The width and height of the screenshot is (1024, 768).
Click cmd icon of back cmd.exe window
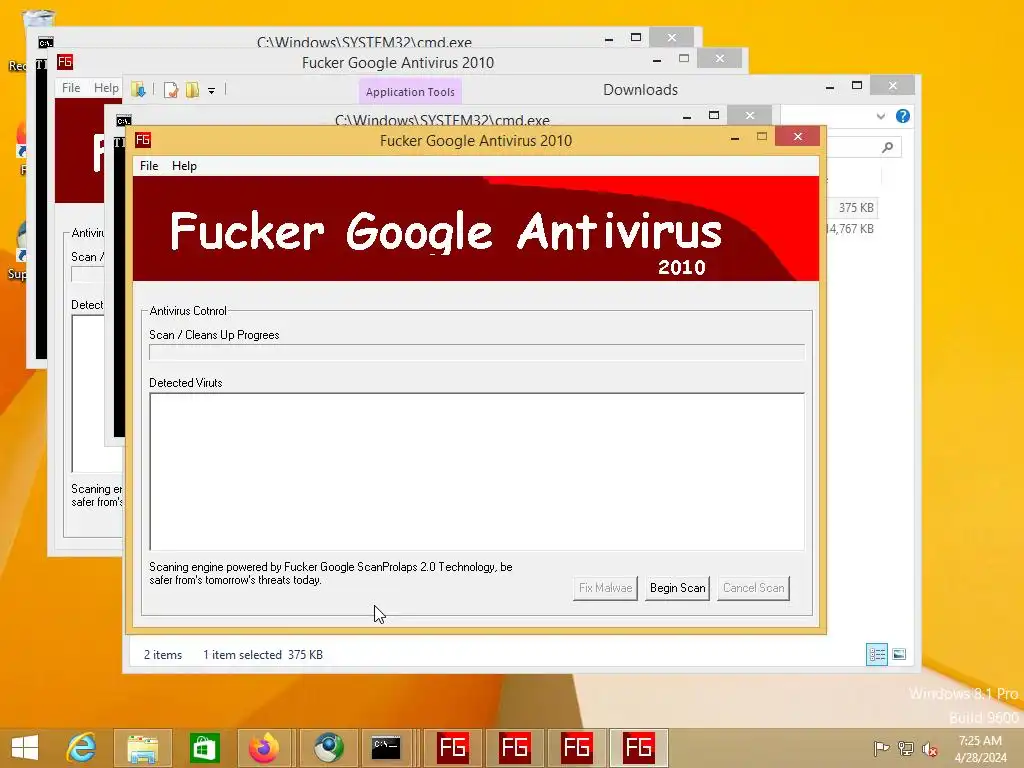click(45, 42)
